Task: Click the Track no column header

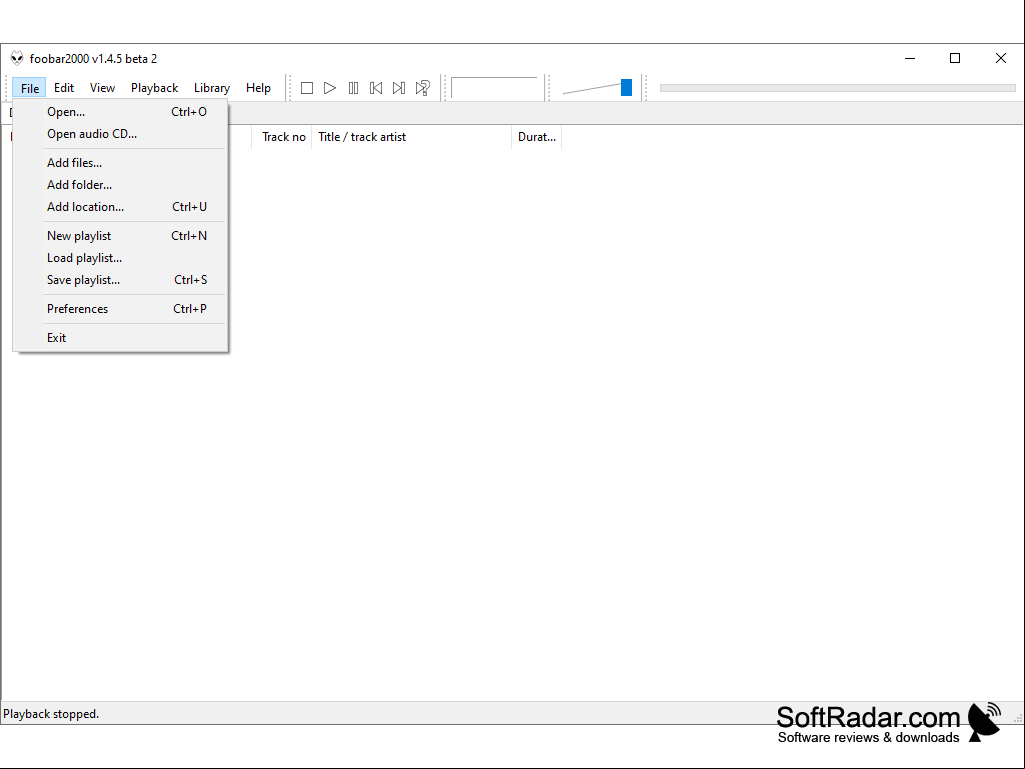Action: pos(282,137)
